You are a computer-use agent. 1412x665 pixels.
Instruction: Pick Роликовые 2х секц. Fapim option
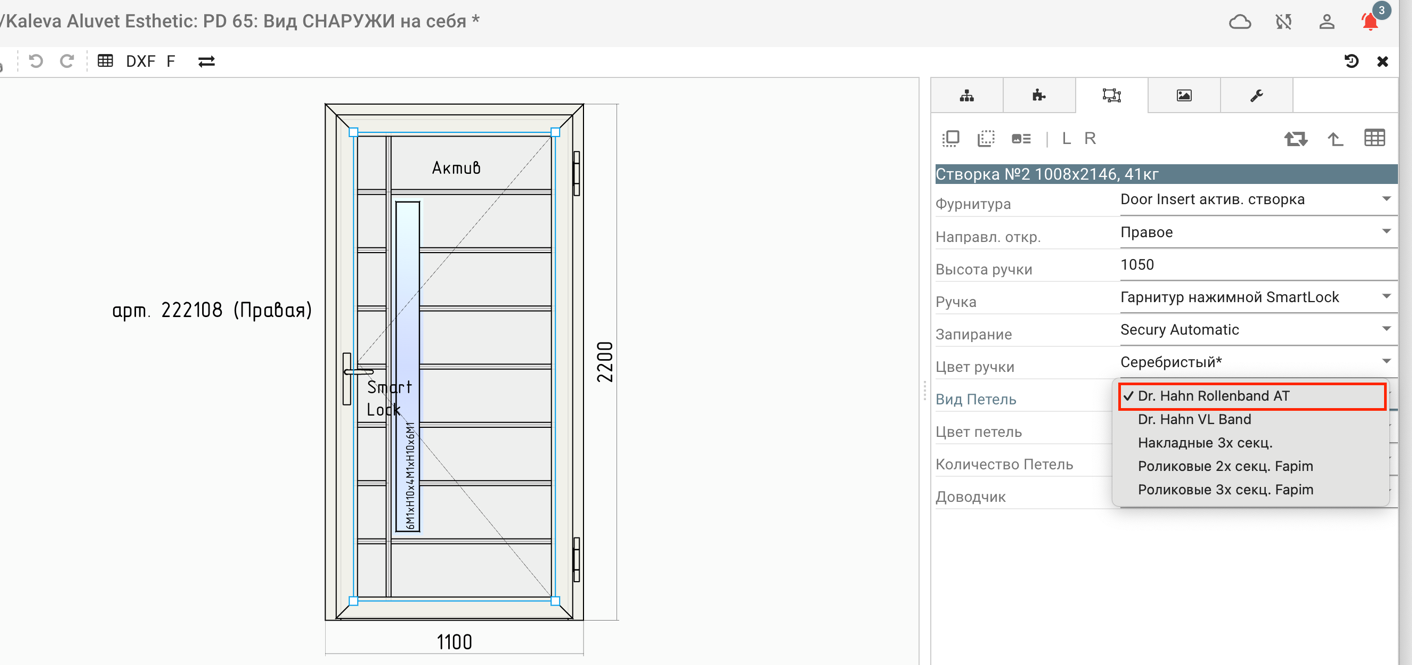1252,466
